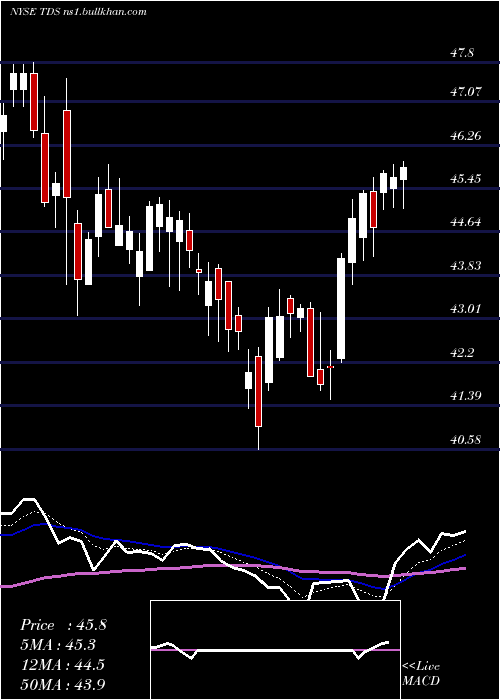This screenshot has height=700, width=500.
Task: Click the 5MA : 45.3 readout
Action: (x=58, y=645)
